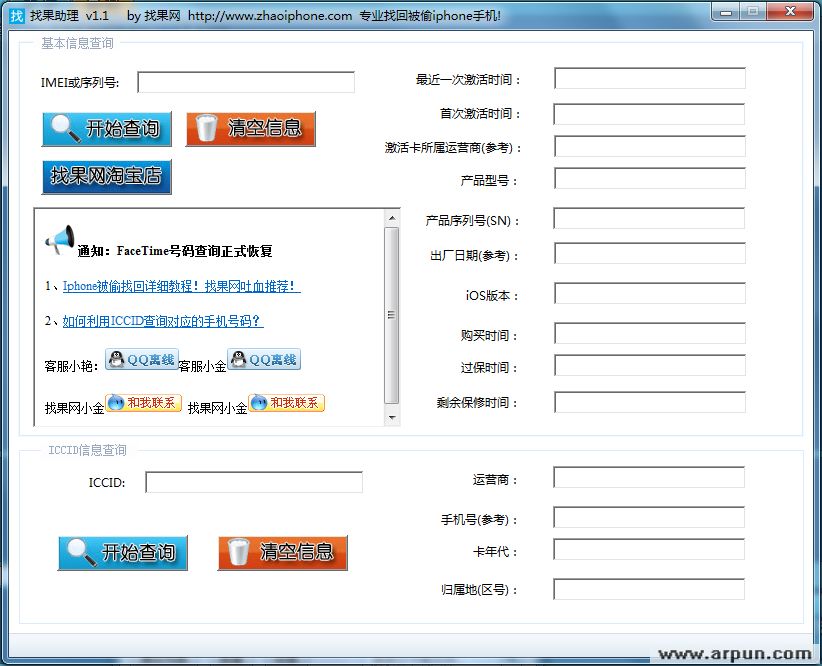822x666 pixels.
Task: Click the 开始查询 button in ICCID section
Action: coord(123,553)
